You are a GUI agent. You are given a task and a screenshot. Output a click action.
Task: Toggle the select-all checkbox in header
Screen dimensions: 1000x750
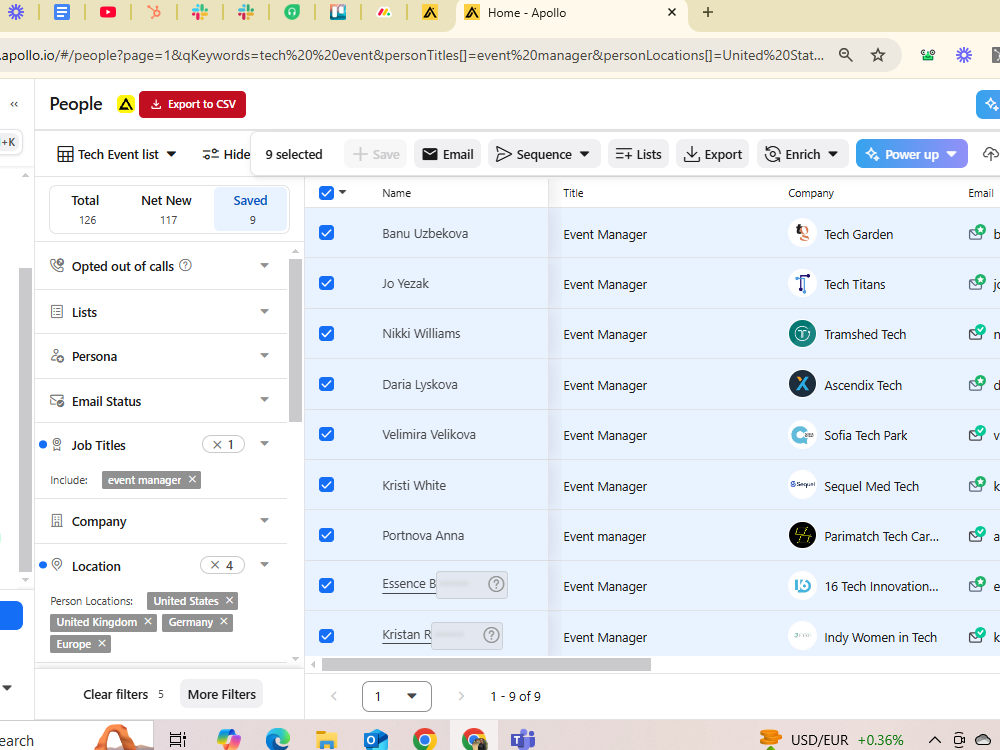pyautogui.click(x=326, y=193)
